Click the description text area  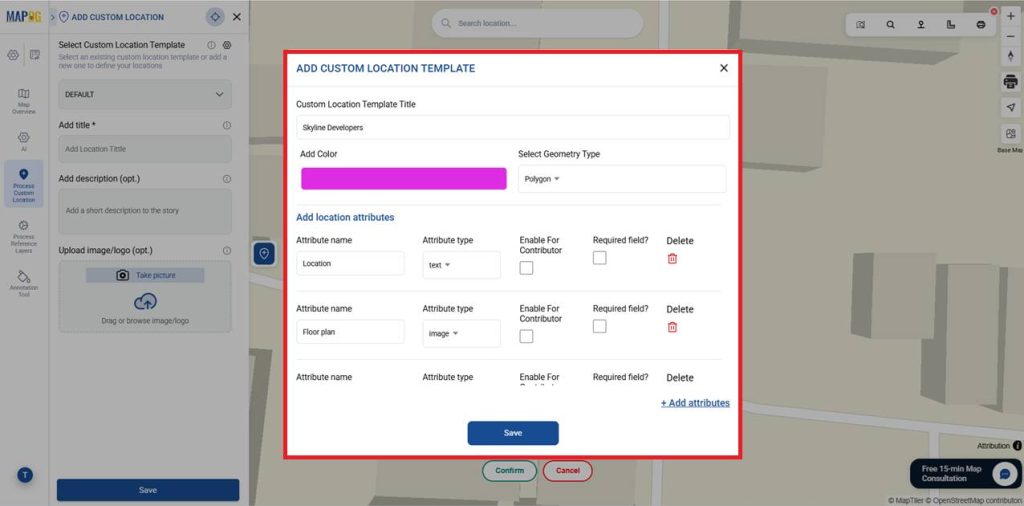pyautogui.click(x=145, y=212)
